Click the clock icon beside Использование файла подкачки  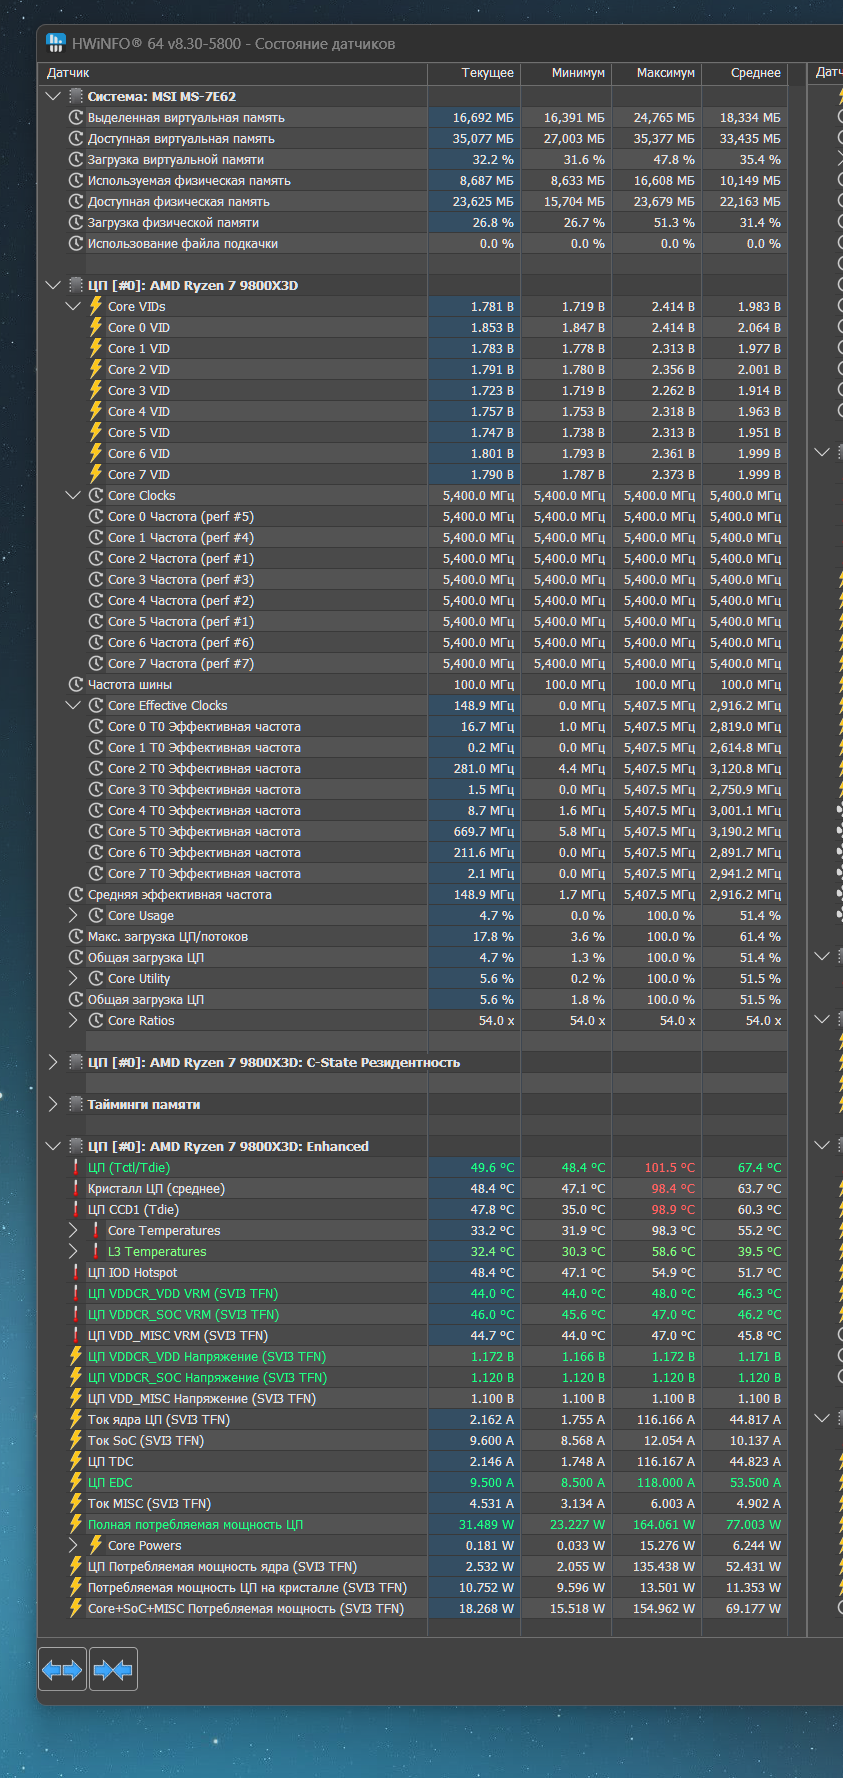(76, 244)
